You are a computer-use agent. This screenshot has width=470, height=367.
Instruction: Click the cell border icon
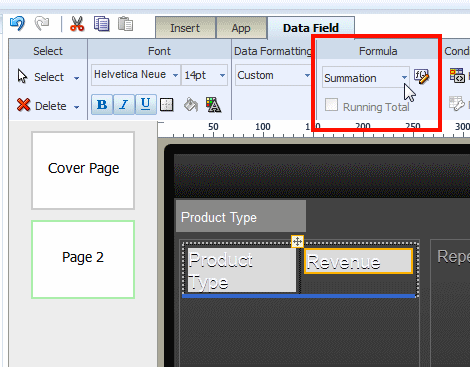pos(167,105)
